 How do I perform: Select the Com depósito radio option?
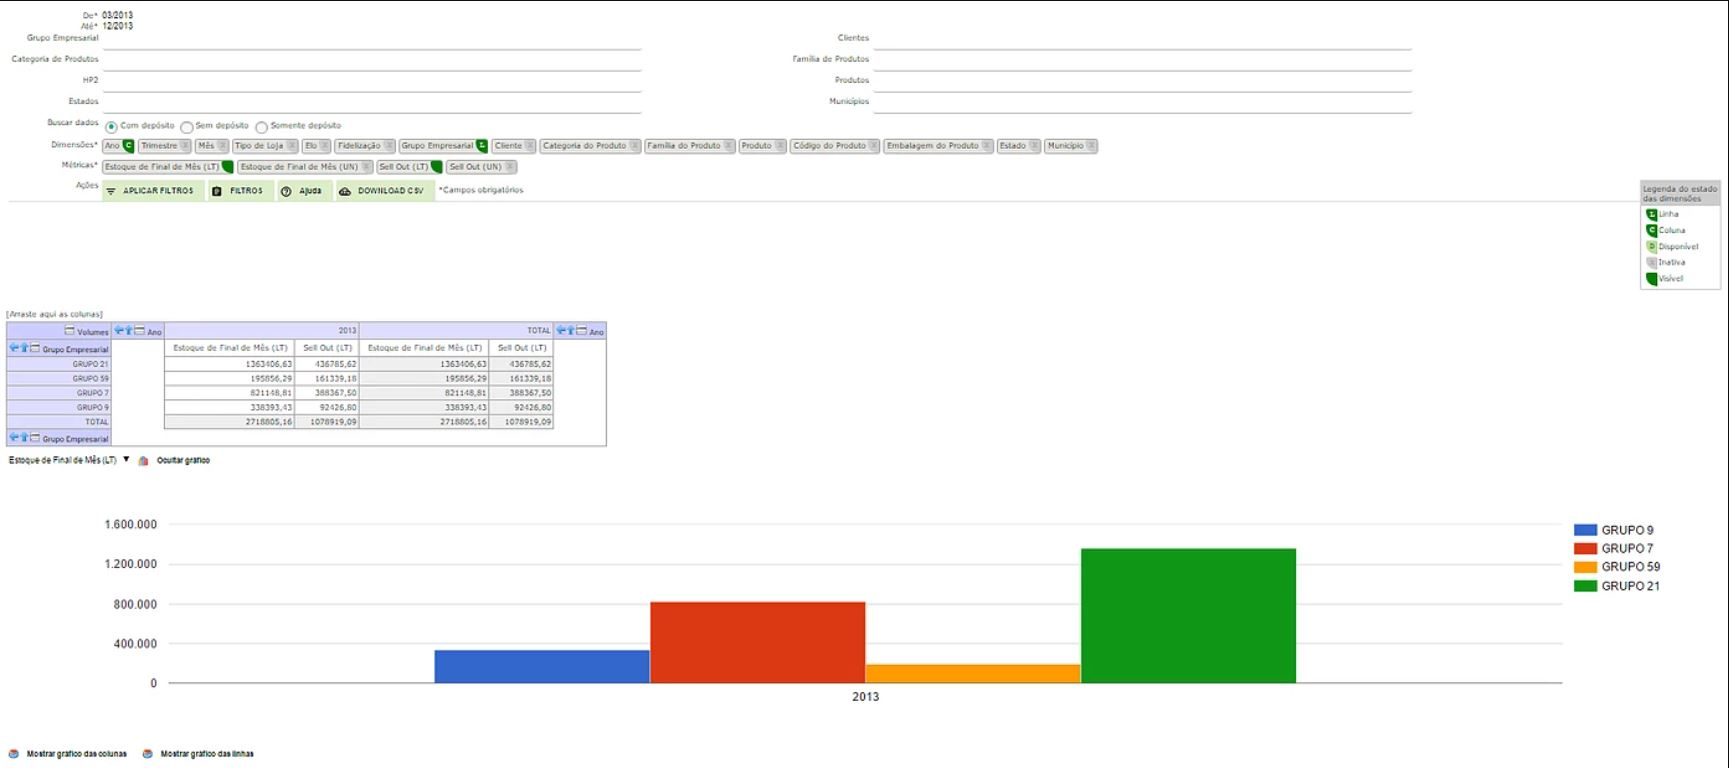click(111, 127)
